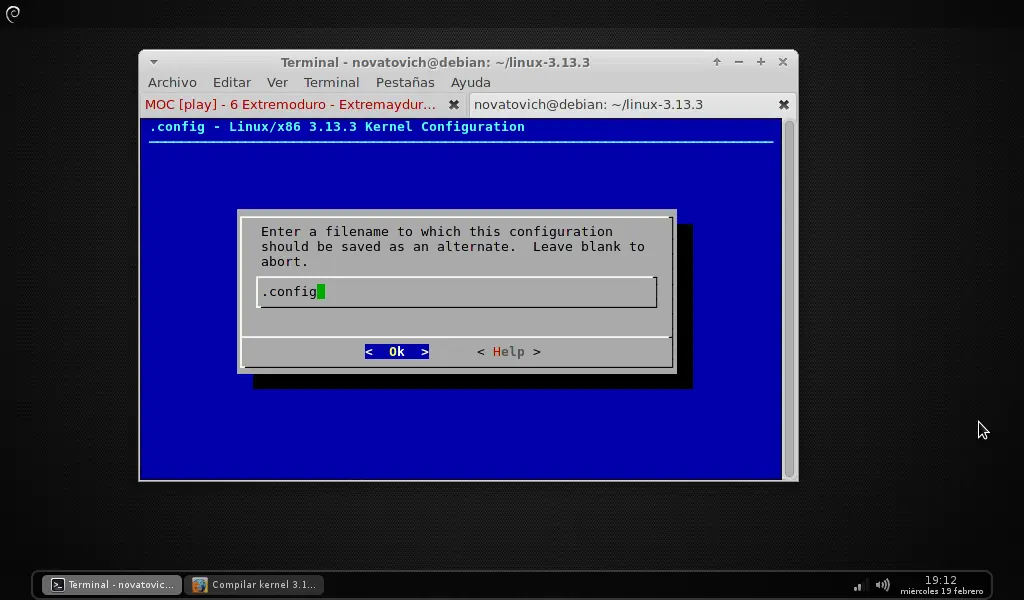Viewport: 1024px width, 600px height.
Task: Open the volume speaker tray icon
Action: [882, 585]
